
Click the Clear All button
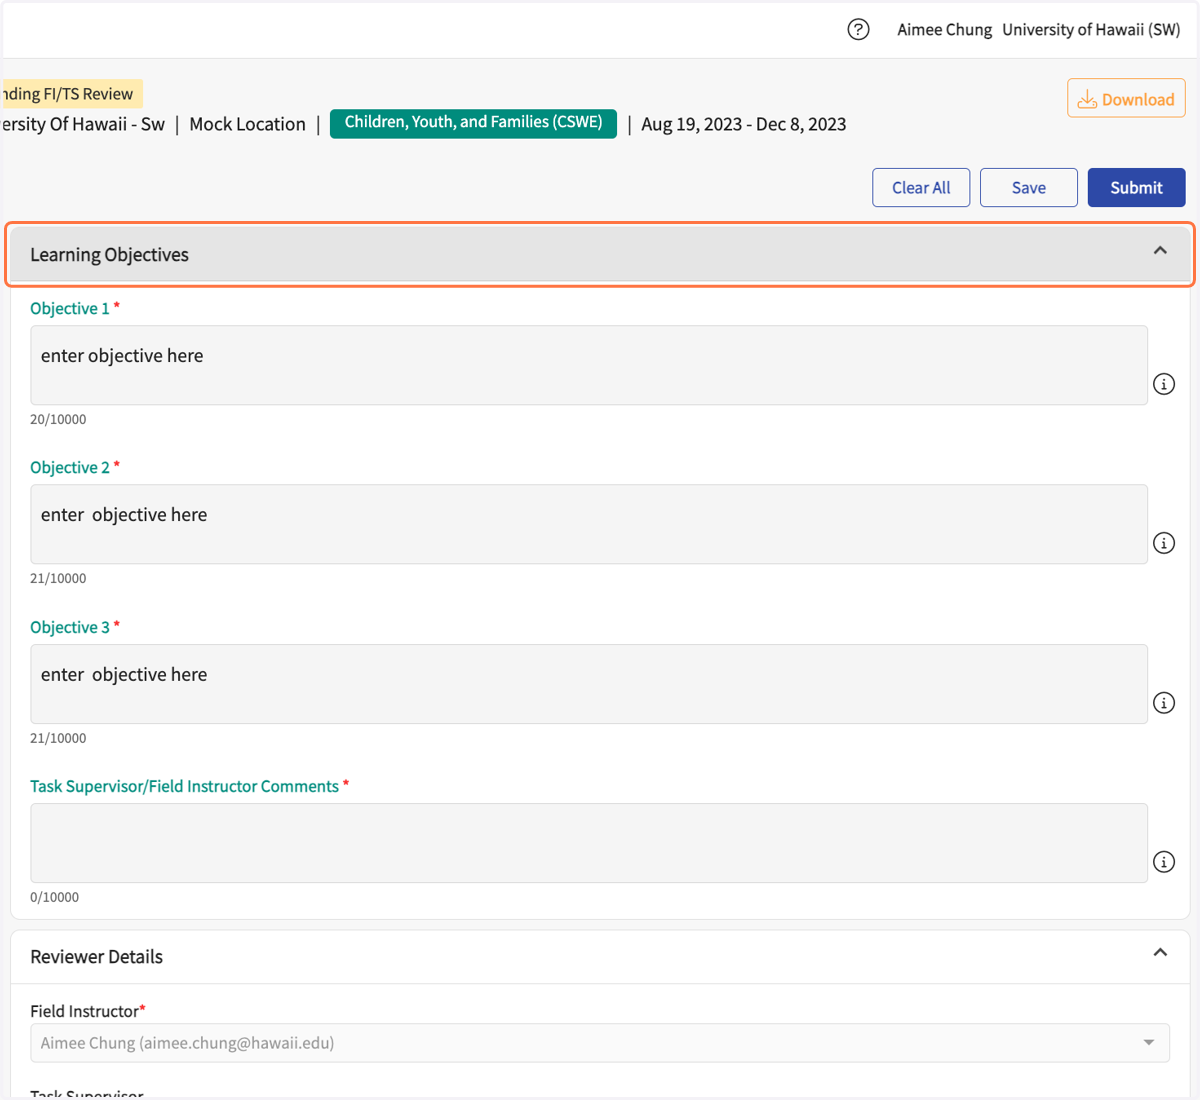pyautogui.click(x=921, y=188)
